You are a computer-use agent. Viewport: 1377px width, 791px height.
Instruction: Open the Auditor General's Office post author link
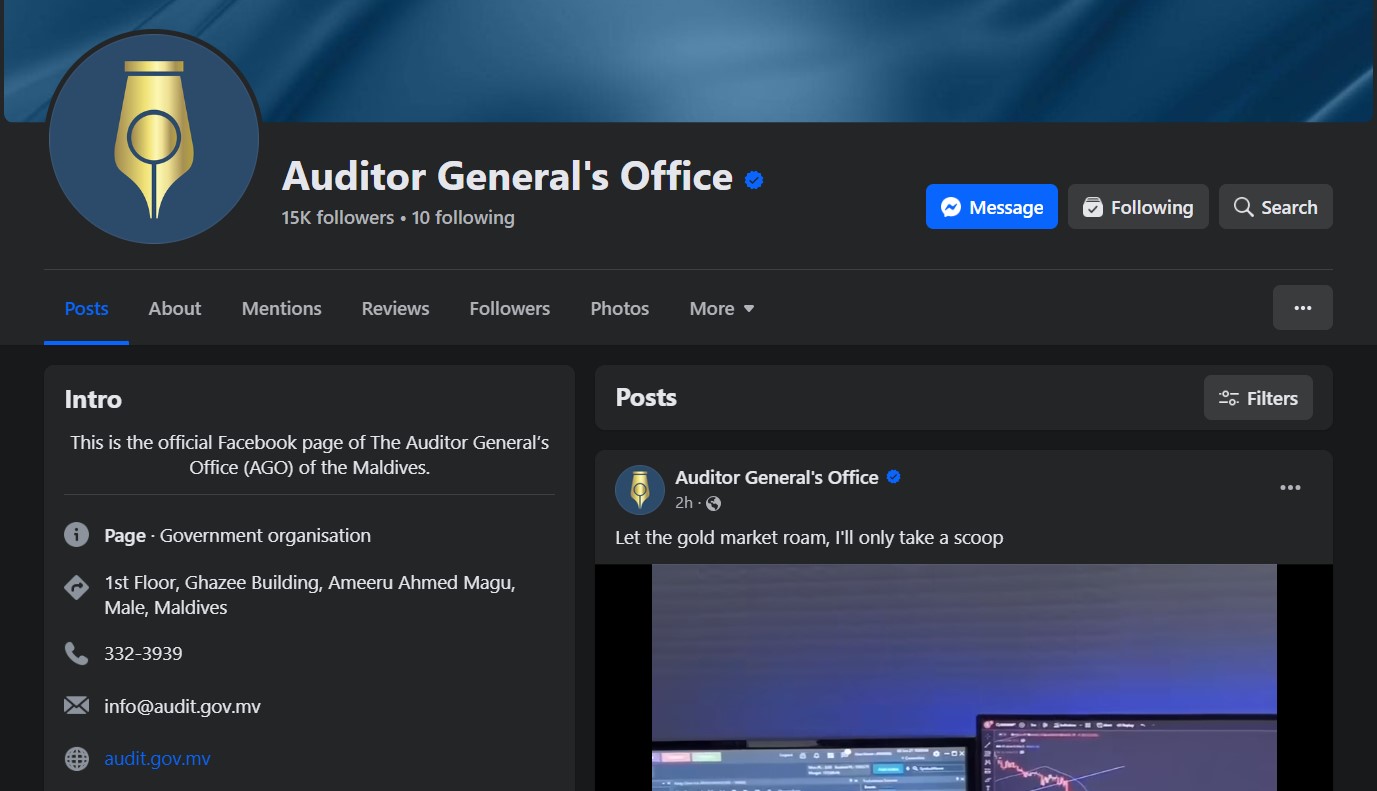pyautogui.click(x=776, y=478)
